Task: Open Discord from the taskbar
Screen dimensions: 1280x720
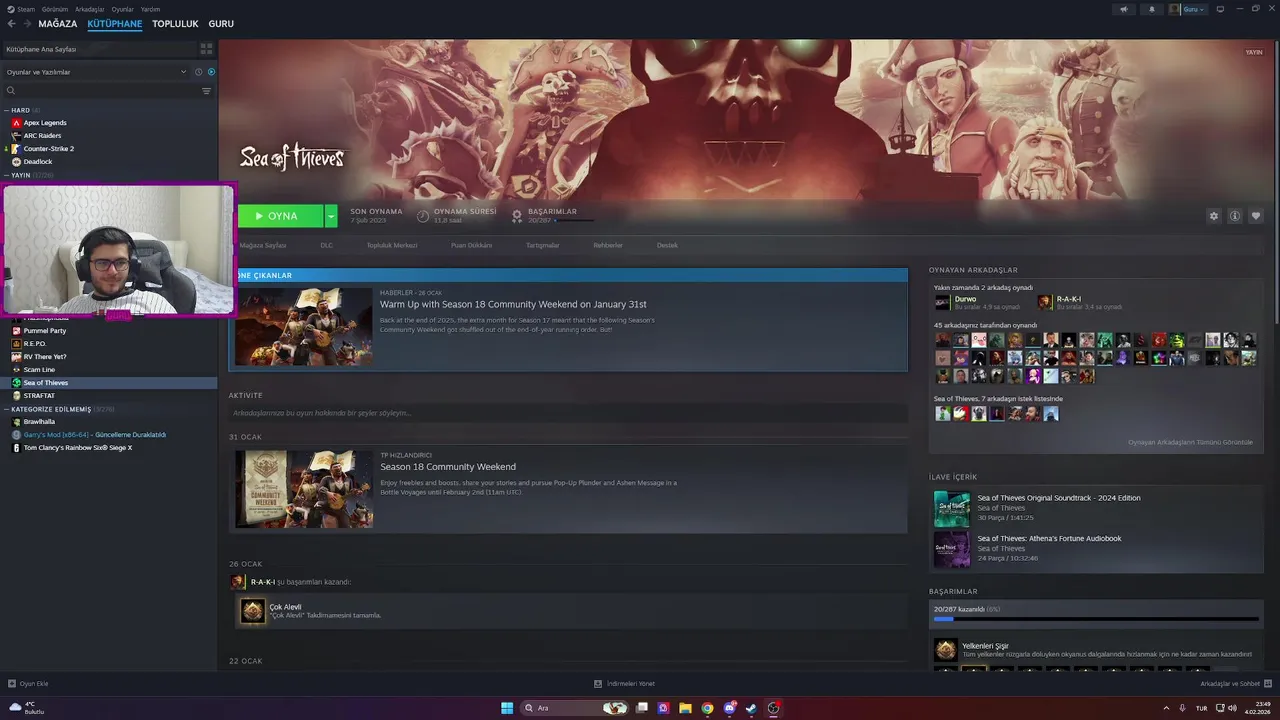Action: 729,708
